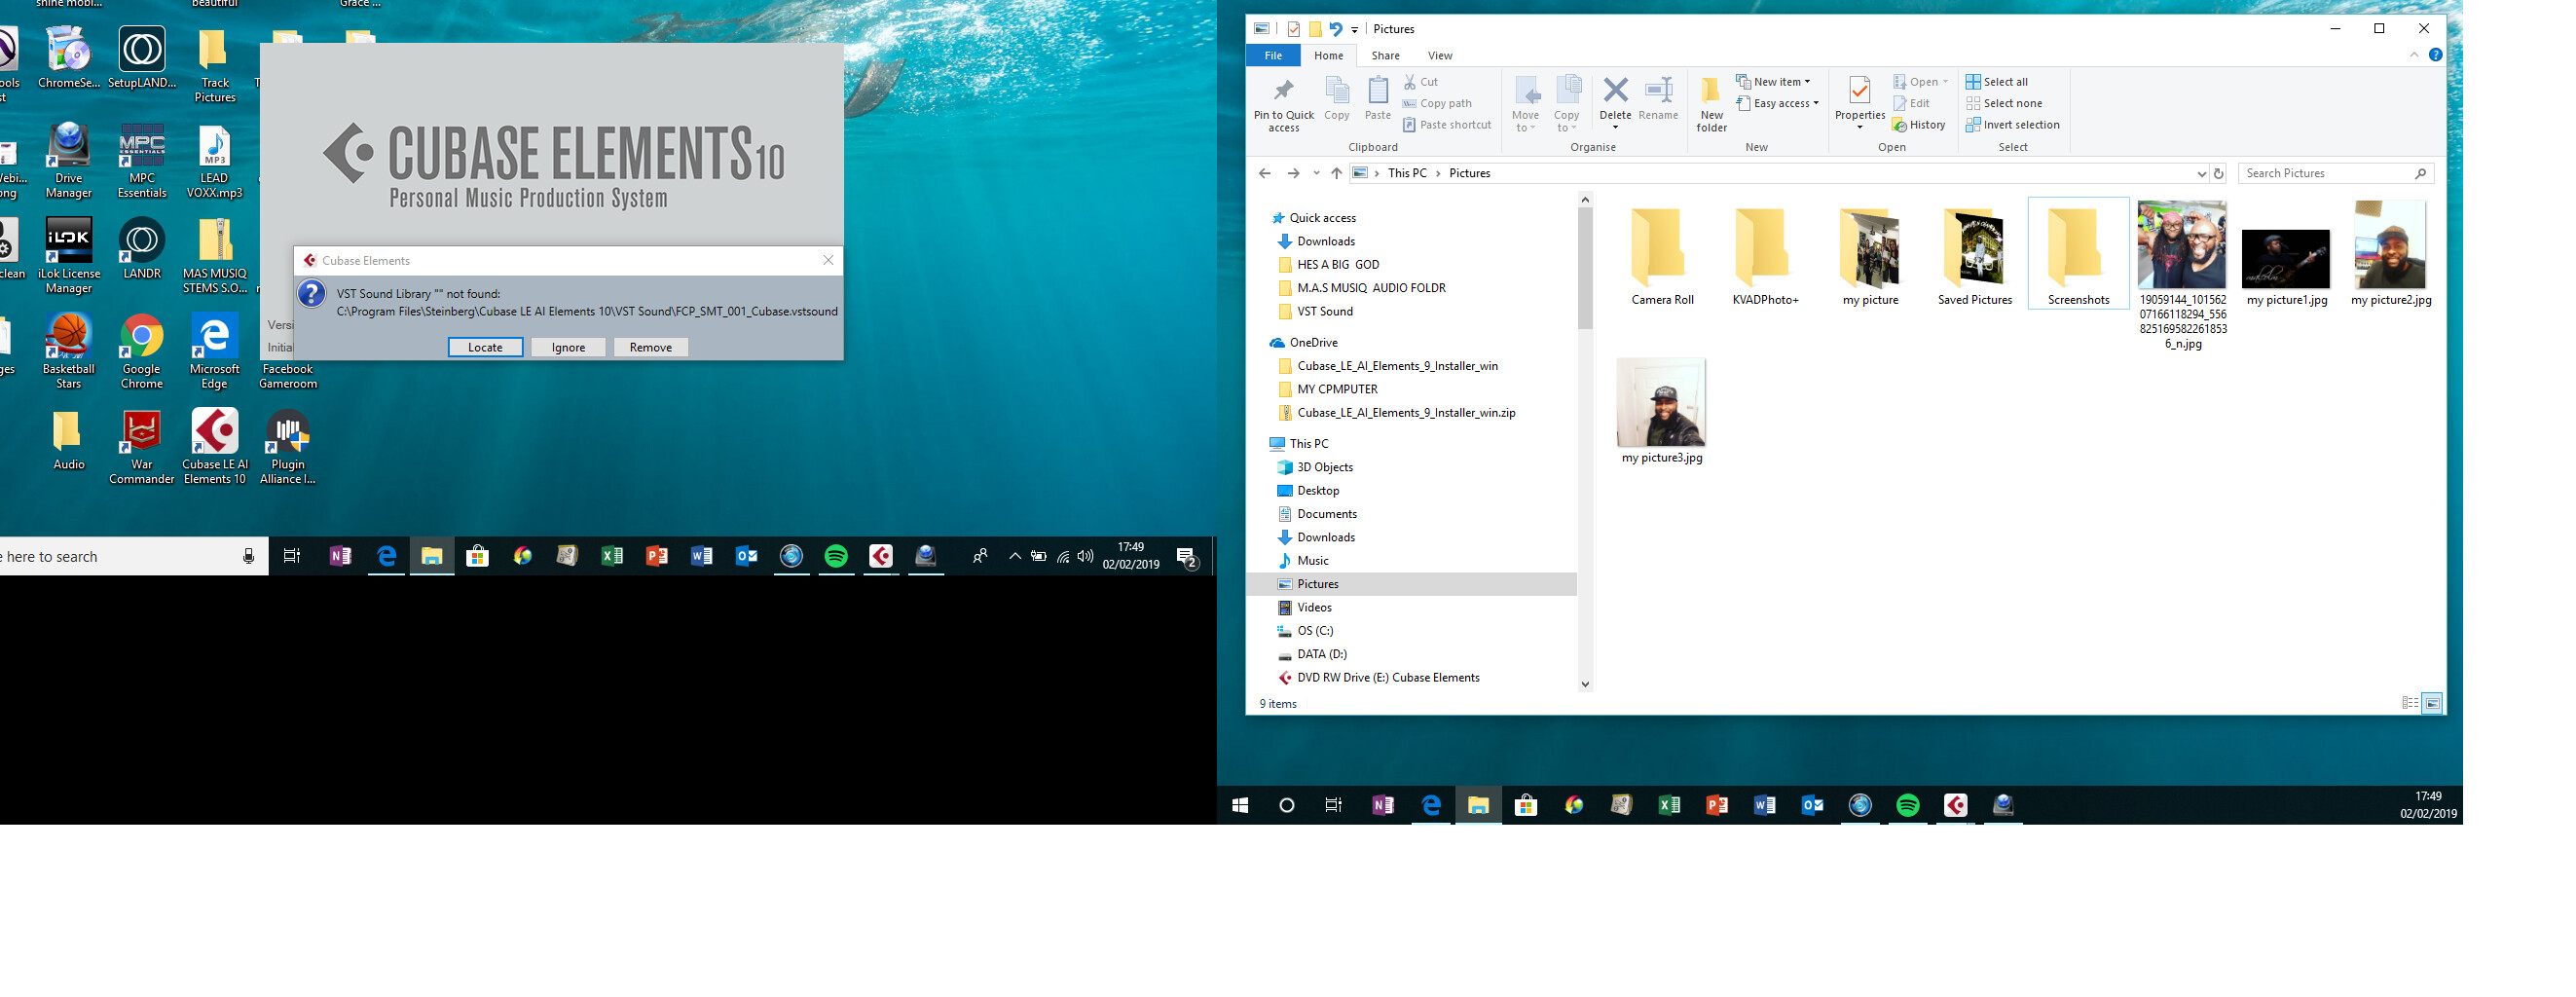Open the Customize Quick Access Toolbar dropdown

tap(1355, 30)
